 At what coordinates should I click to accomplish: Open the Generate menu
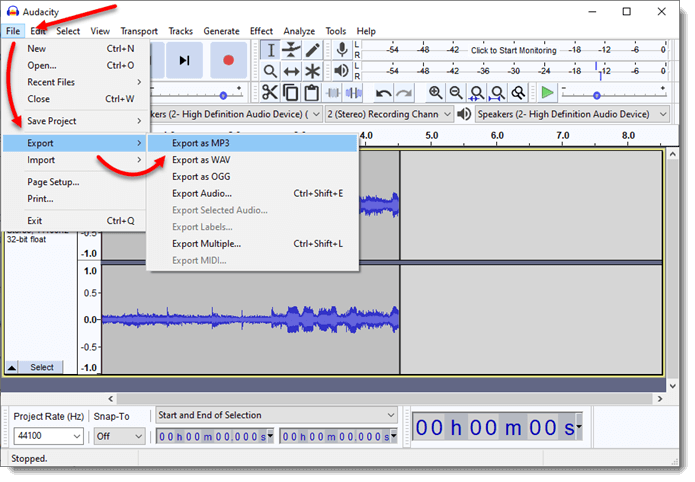pos(222,31)
